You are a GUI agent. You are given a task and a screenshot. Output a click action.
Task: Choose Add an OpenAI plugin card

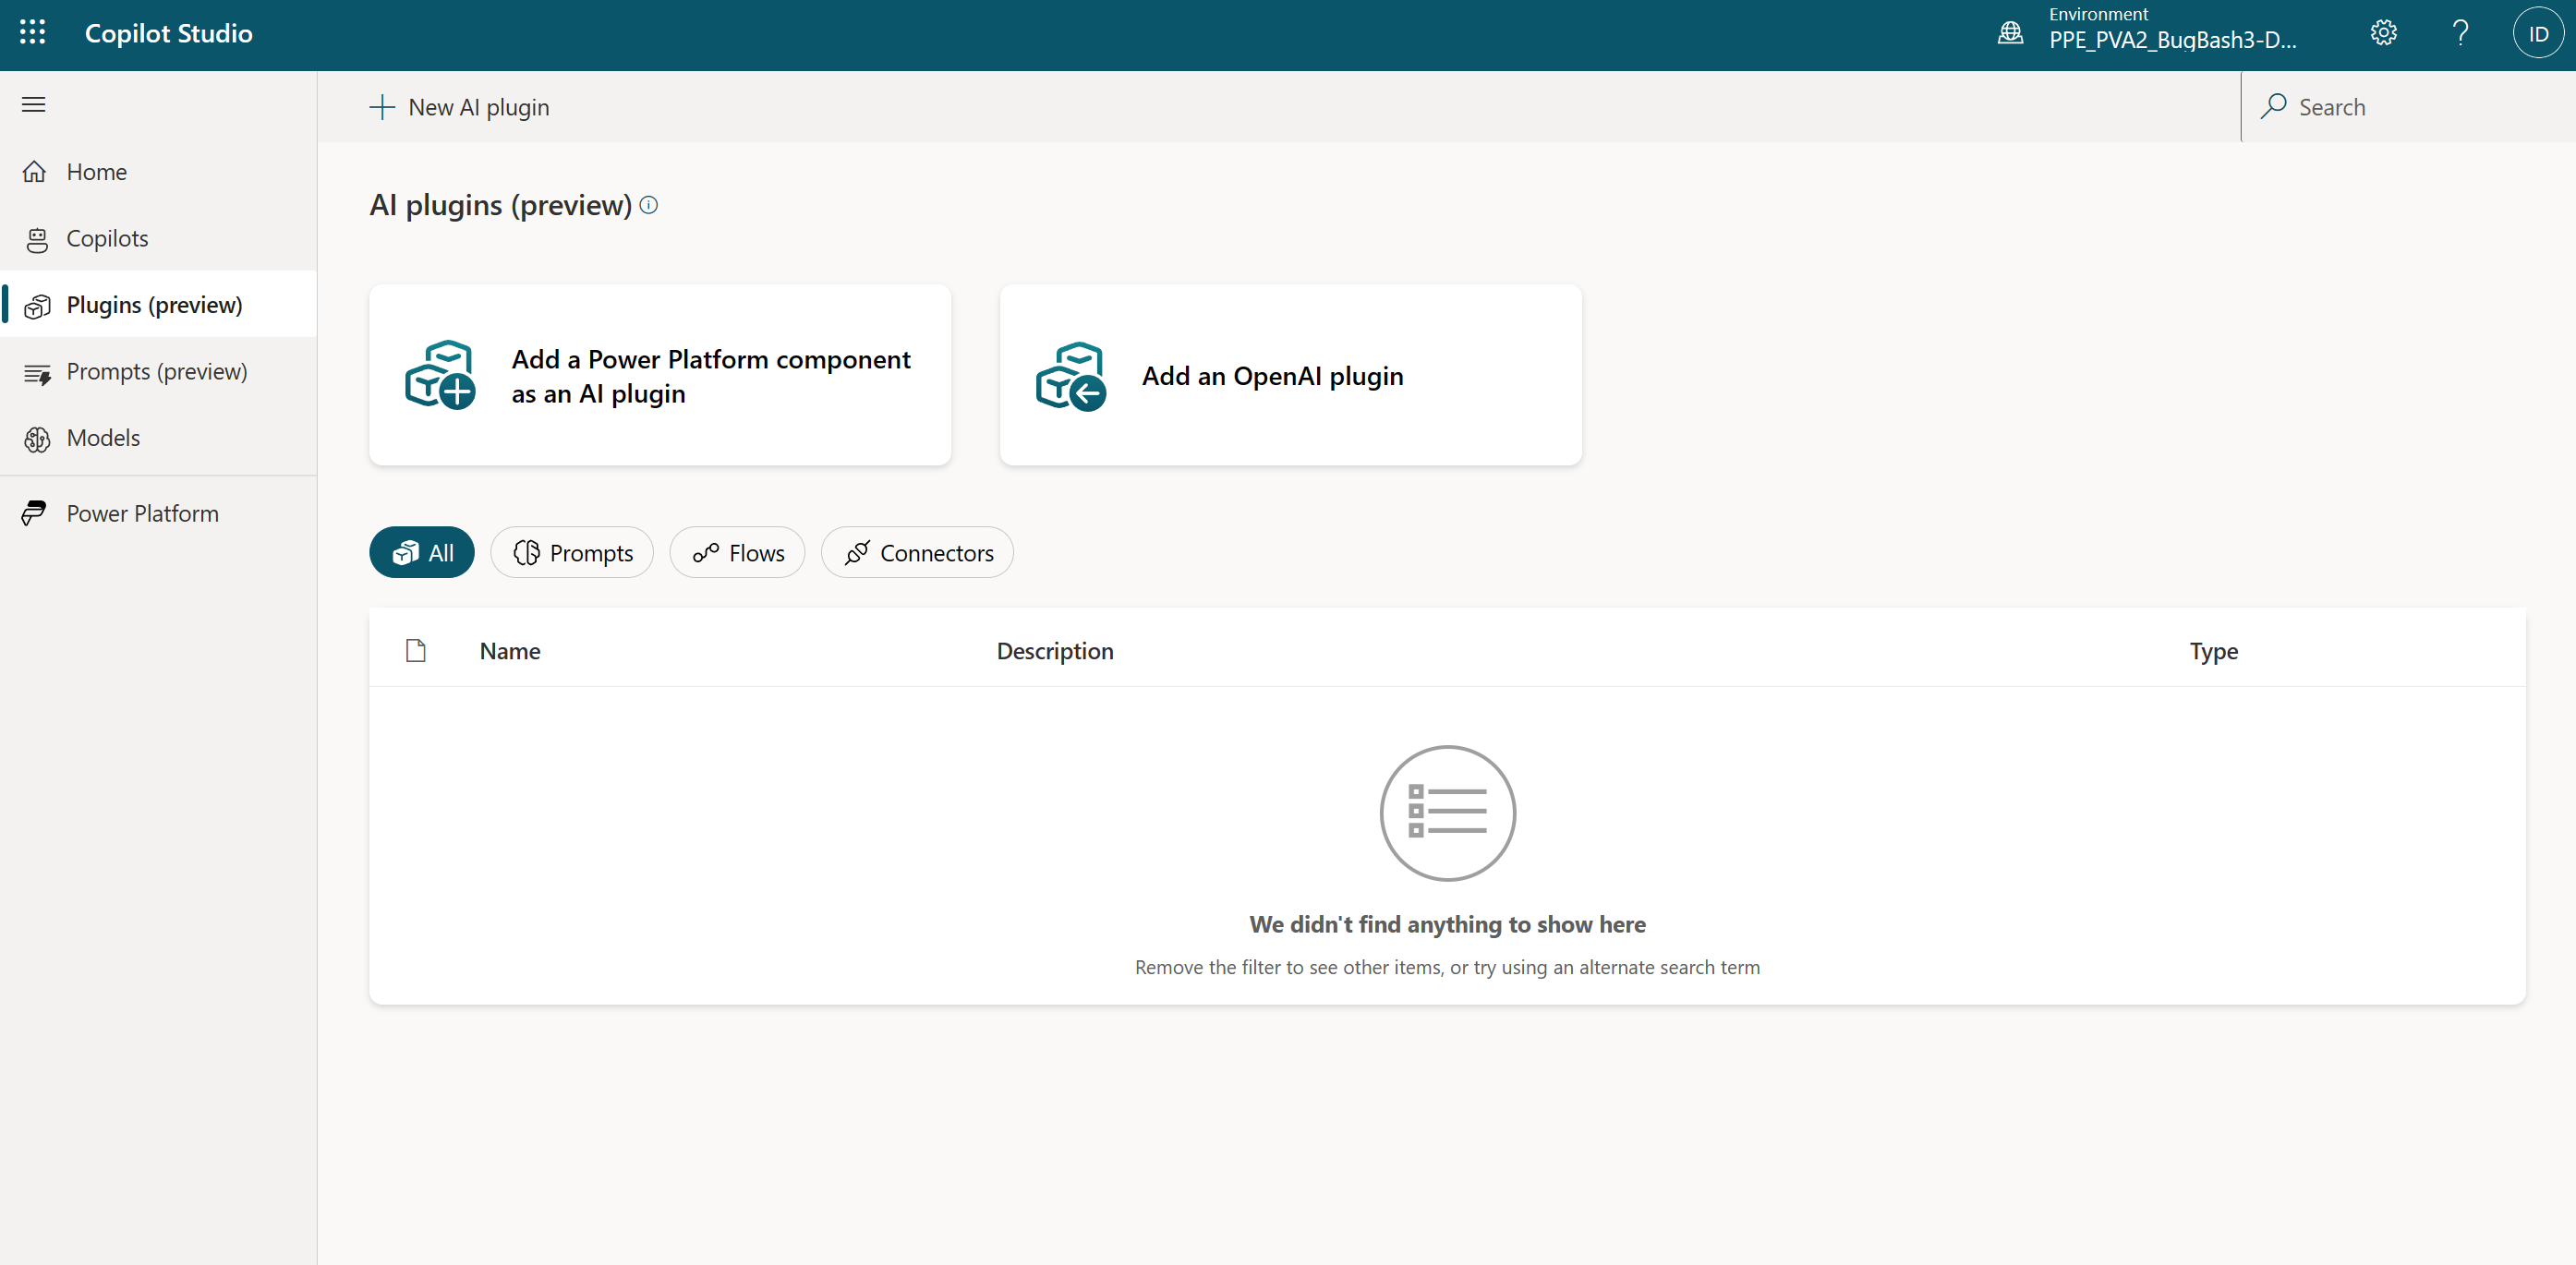1291,375
